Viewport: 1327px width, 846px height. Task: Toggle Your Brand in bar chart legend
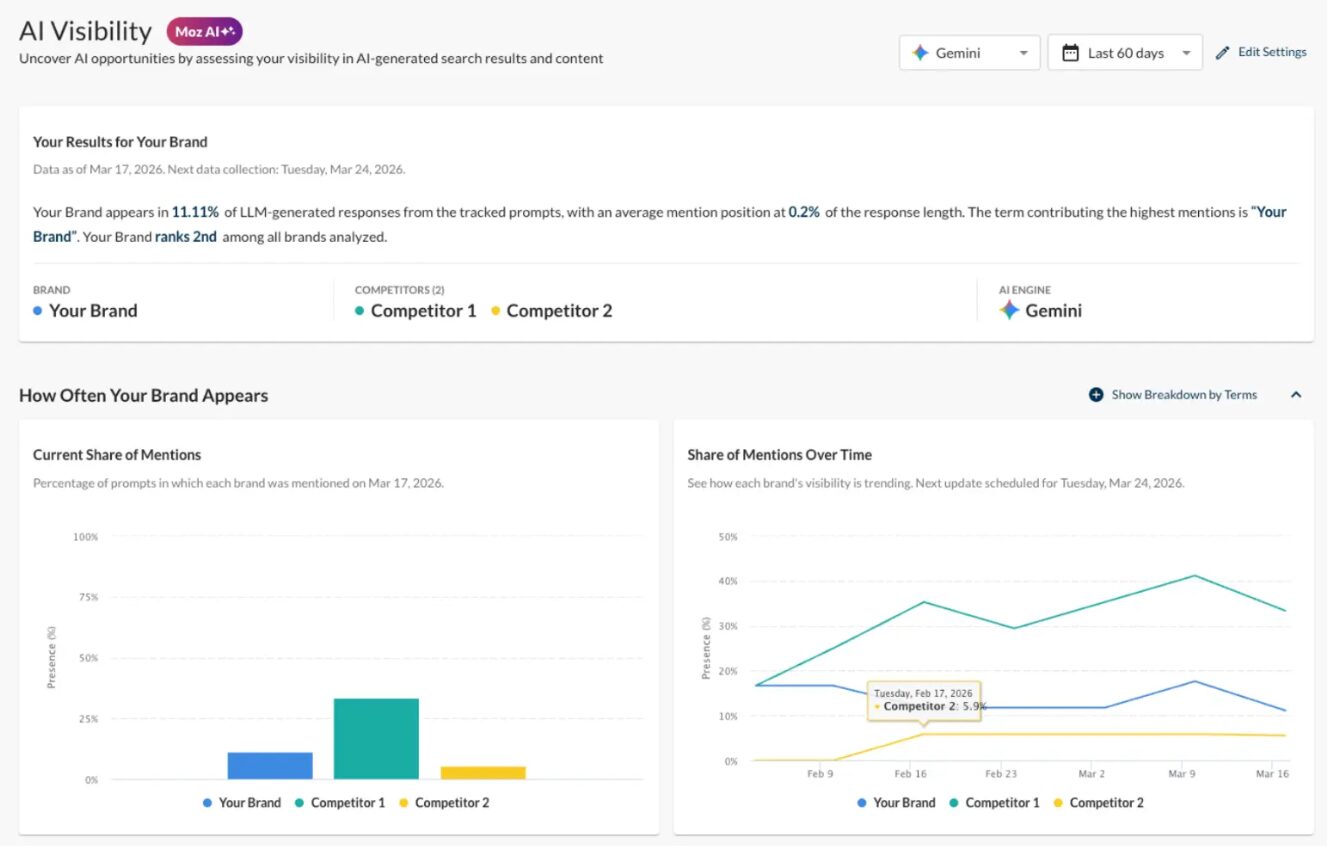(x=241, y=803)
